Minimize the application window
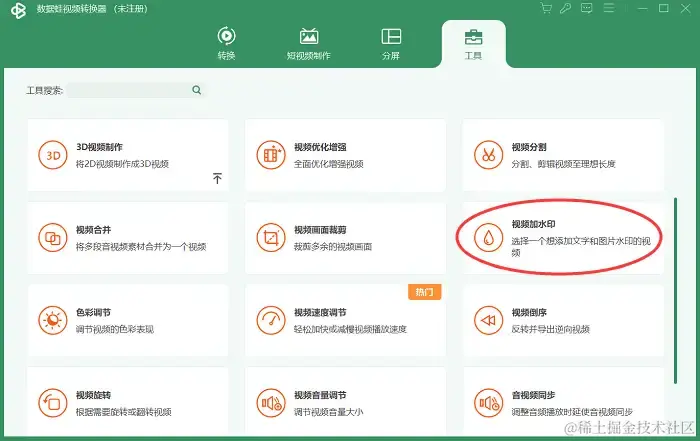700x441 pixels. pyautogui.click(x=642, y=8)
